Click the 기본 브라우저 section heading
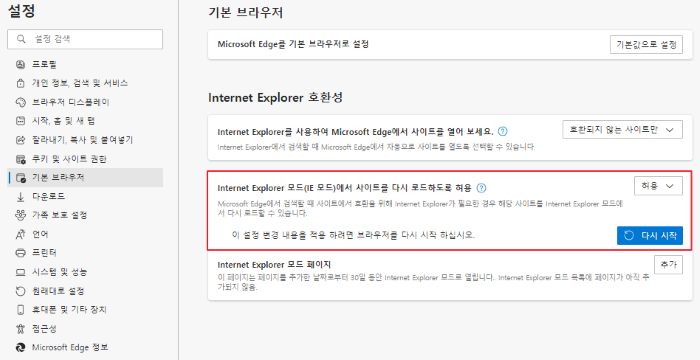The height and width of the screenshot is (360, 700). [x=246, y=13]
